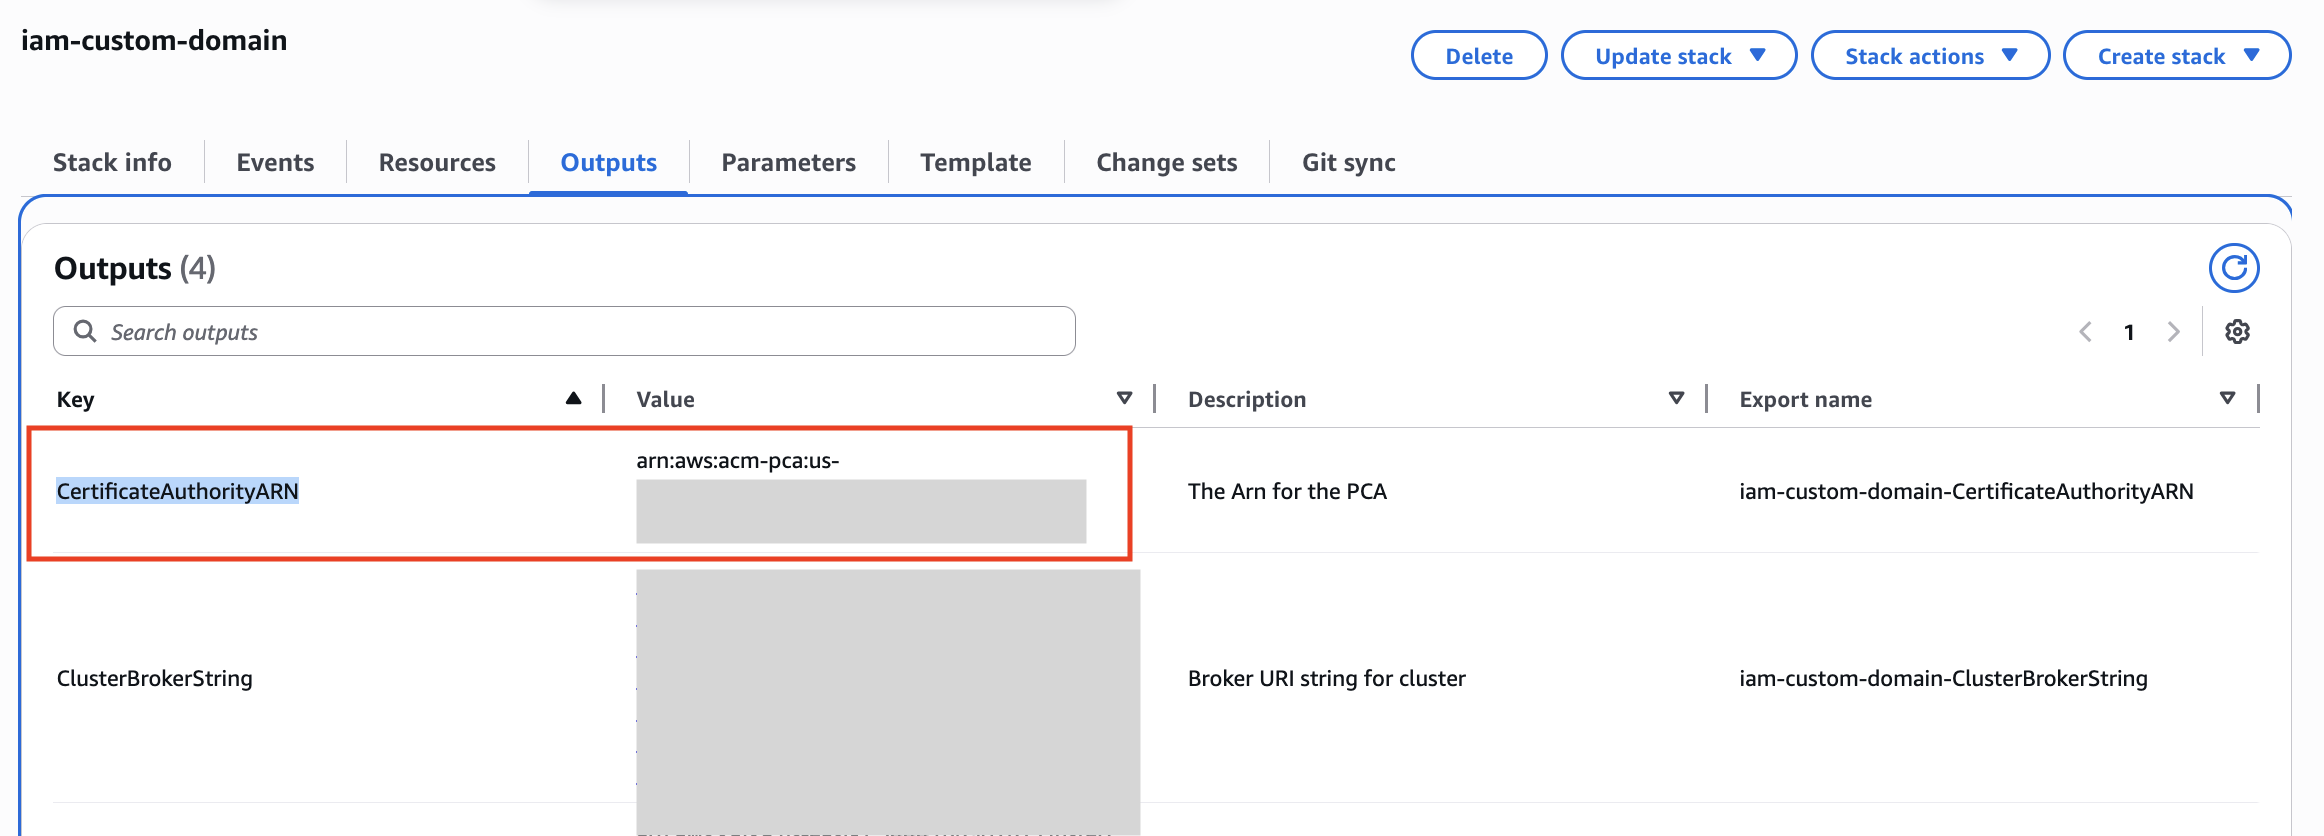Sort by Key column ascending arrow
The width and height of the screenshot is (2324, 836).
(573, 399)
